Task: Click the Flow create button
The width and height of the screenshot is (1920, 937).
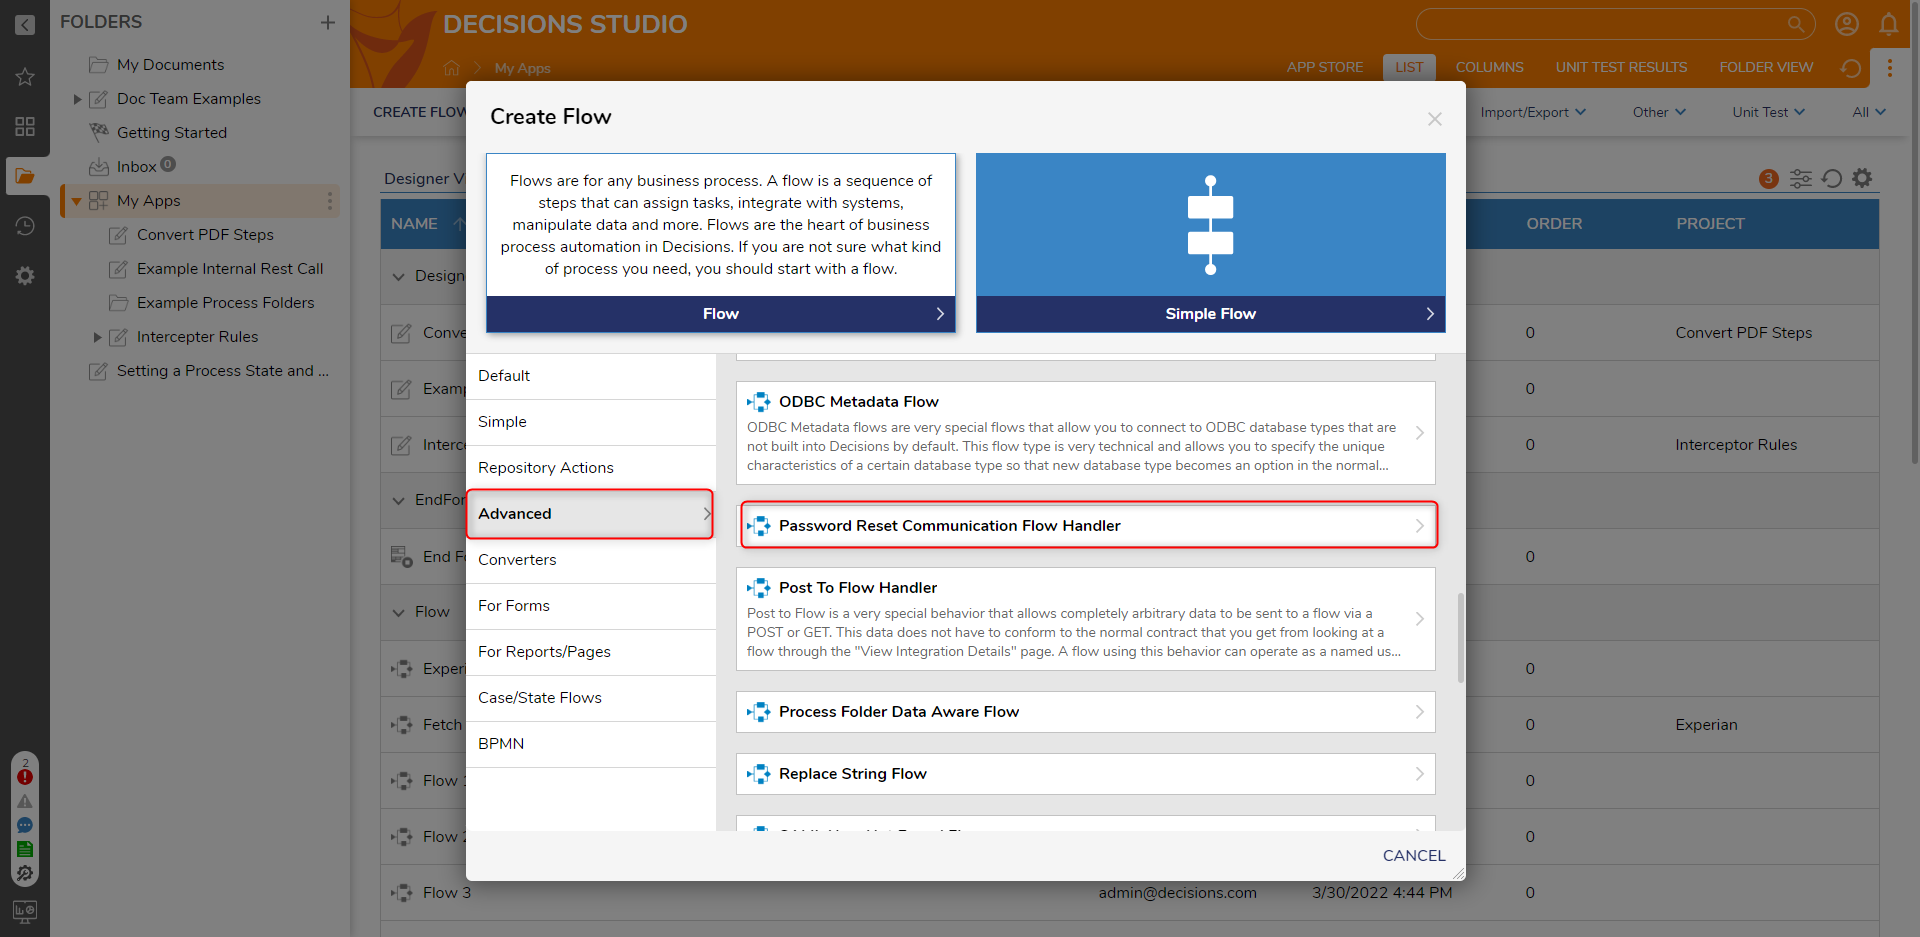Action: tap(721, 314)
